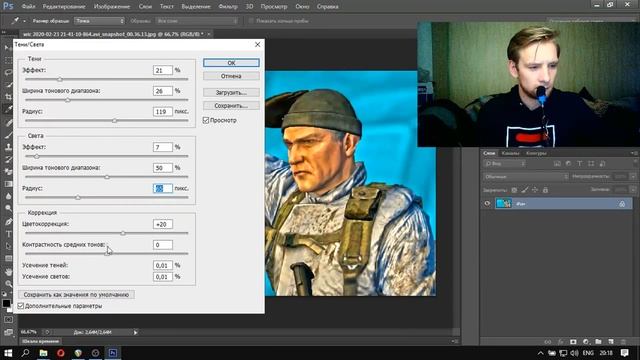Screen dimensions: 640x360
Task: Click the Link layers icon
Action: pyautogui.click(x=548, y=342)
